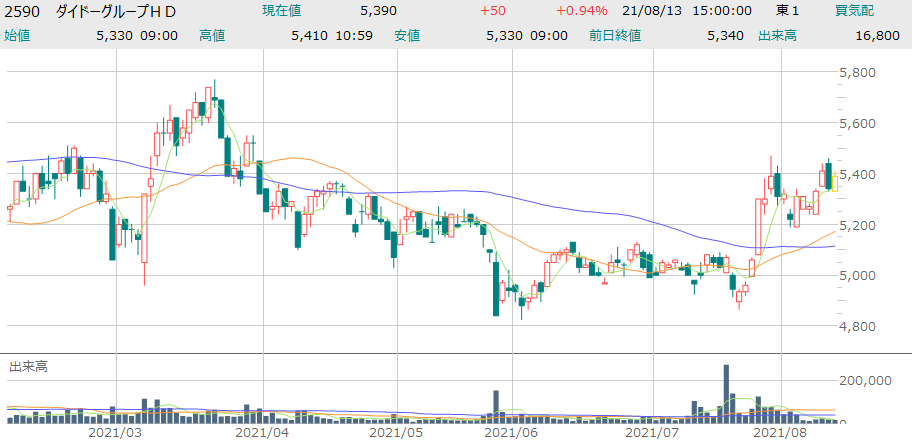This screenshot has width=912, height=440.
Task: Click the 東1 market label
Action: click(788, 11)
